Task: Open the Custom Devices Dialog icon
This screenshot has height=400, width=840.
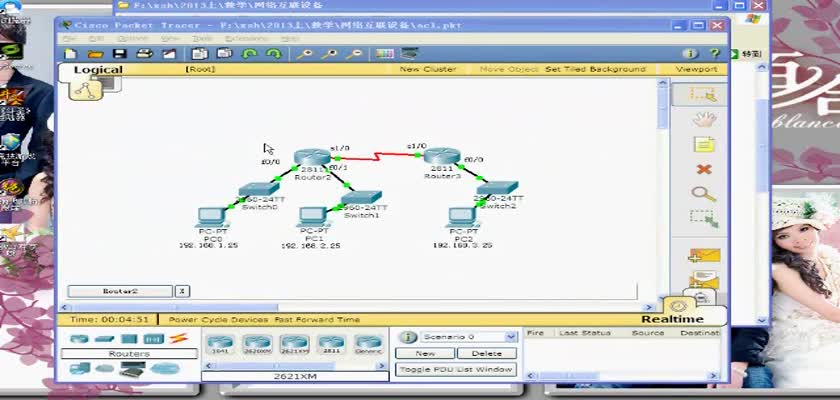Action: pyautogui.click(x=409, y=54)
